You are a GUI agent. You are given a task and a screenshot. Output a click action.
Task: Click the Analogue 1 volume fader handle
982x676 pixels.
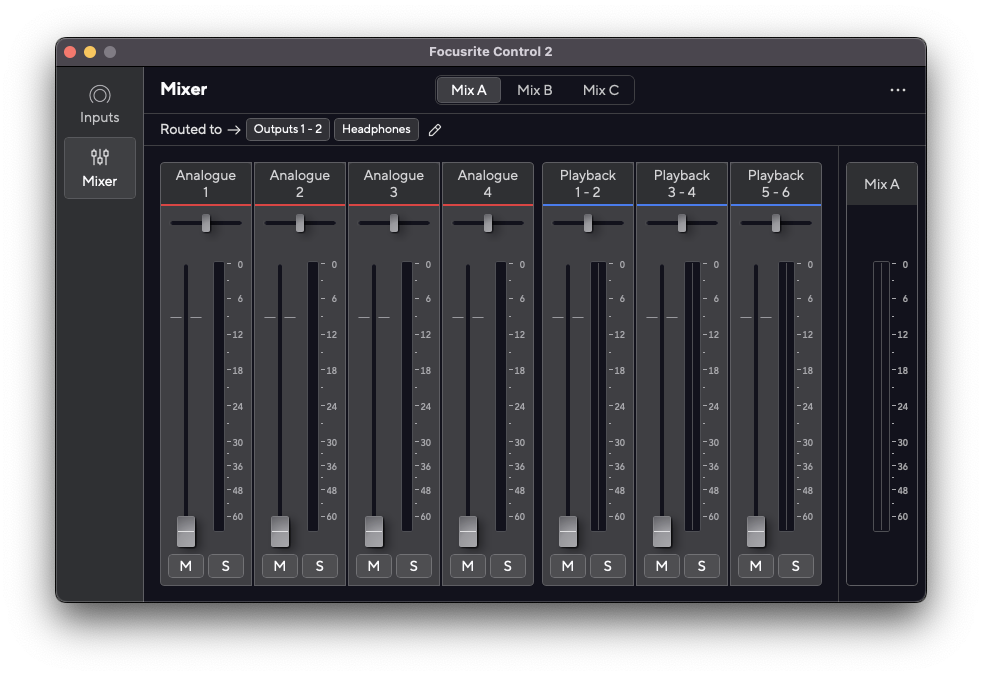[186, 531]
